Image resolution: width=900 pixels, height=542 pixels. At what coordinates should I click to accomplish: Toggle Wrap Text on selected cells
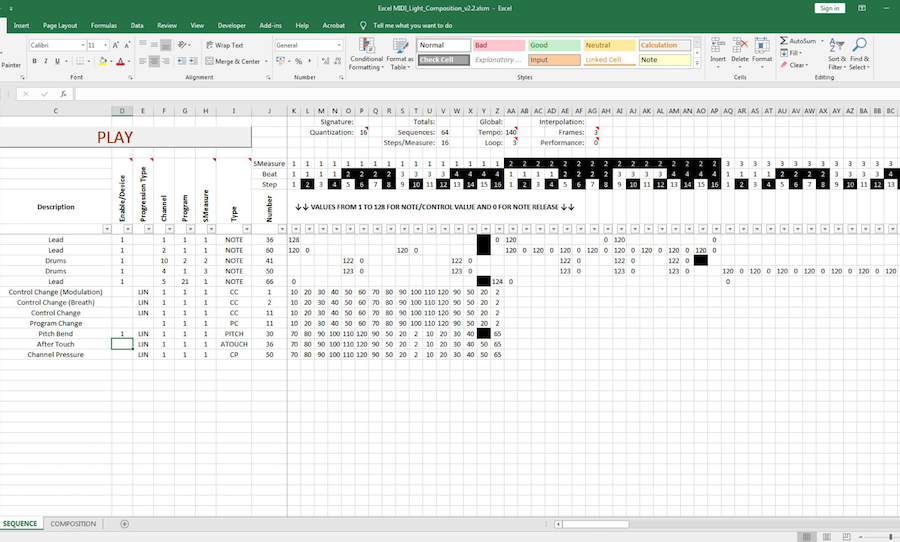click(x=223, y=45)
